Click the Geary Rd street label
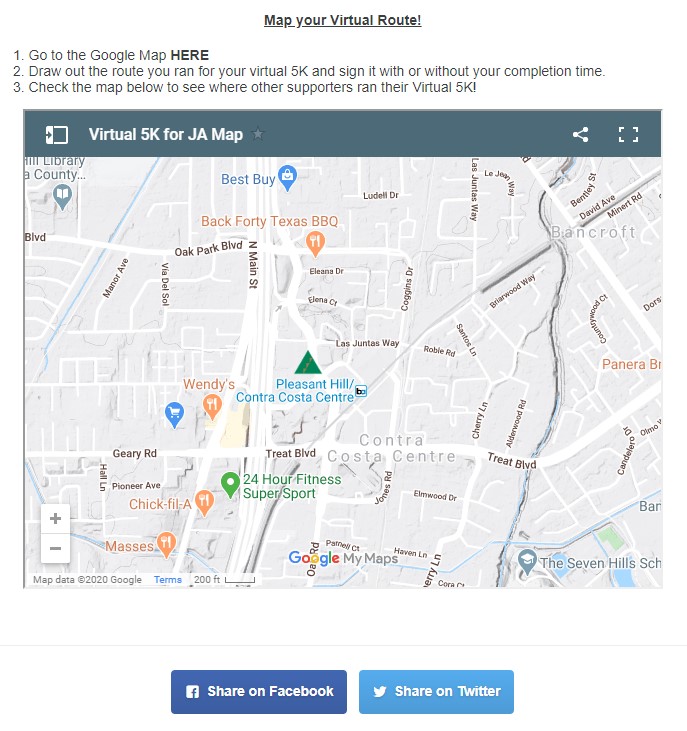Screen dimensions: 687x731 135,453
